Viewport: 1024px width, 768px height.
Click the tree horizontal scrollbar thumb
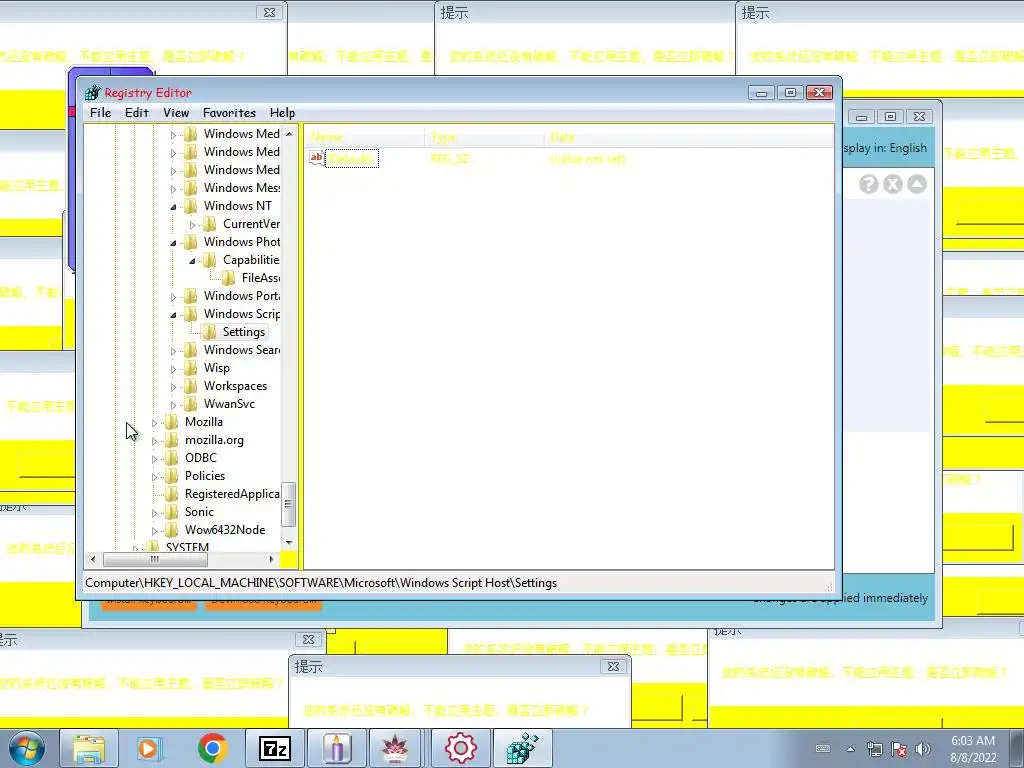coord(155,560)
